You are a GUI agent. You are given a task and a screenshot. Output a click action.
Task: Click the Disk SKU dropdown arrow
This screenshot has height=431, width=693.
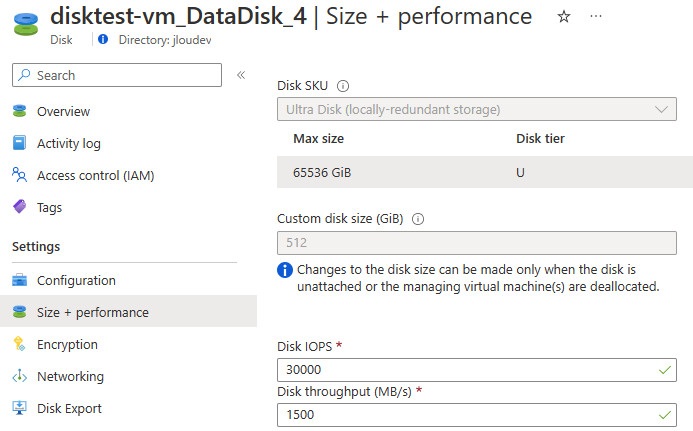pos(661,109)
